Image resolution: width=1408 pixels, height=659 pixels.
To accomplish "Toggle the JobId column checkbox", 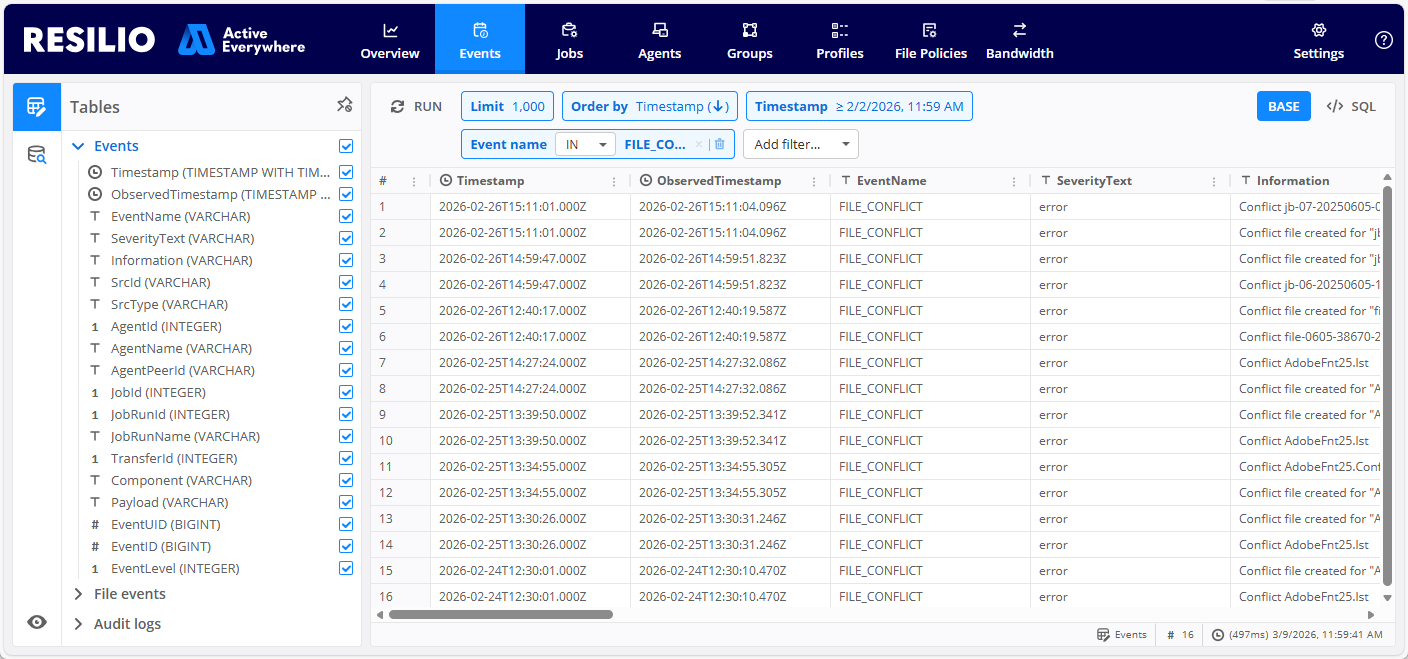I will tap(346, 392).
